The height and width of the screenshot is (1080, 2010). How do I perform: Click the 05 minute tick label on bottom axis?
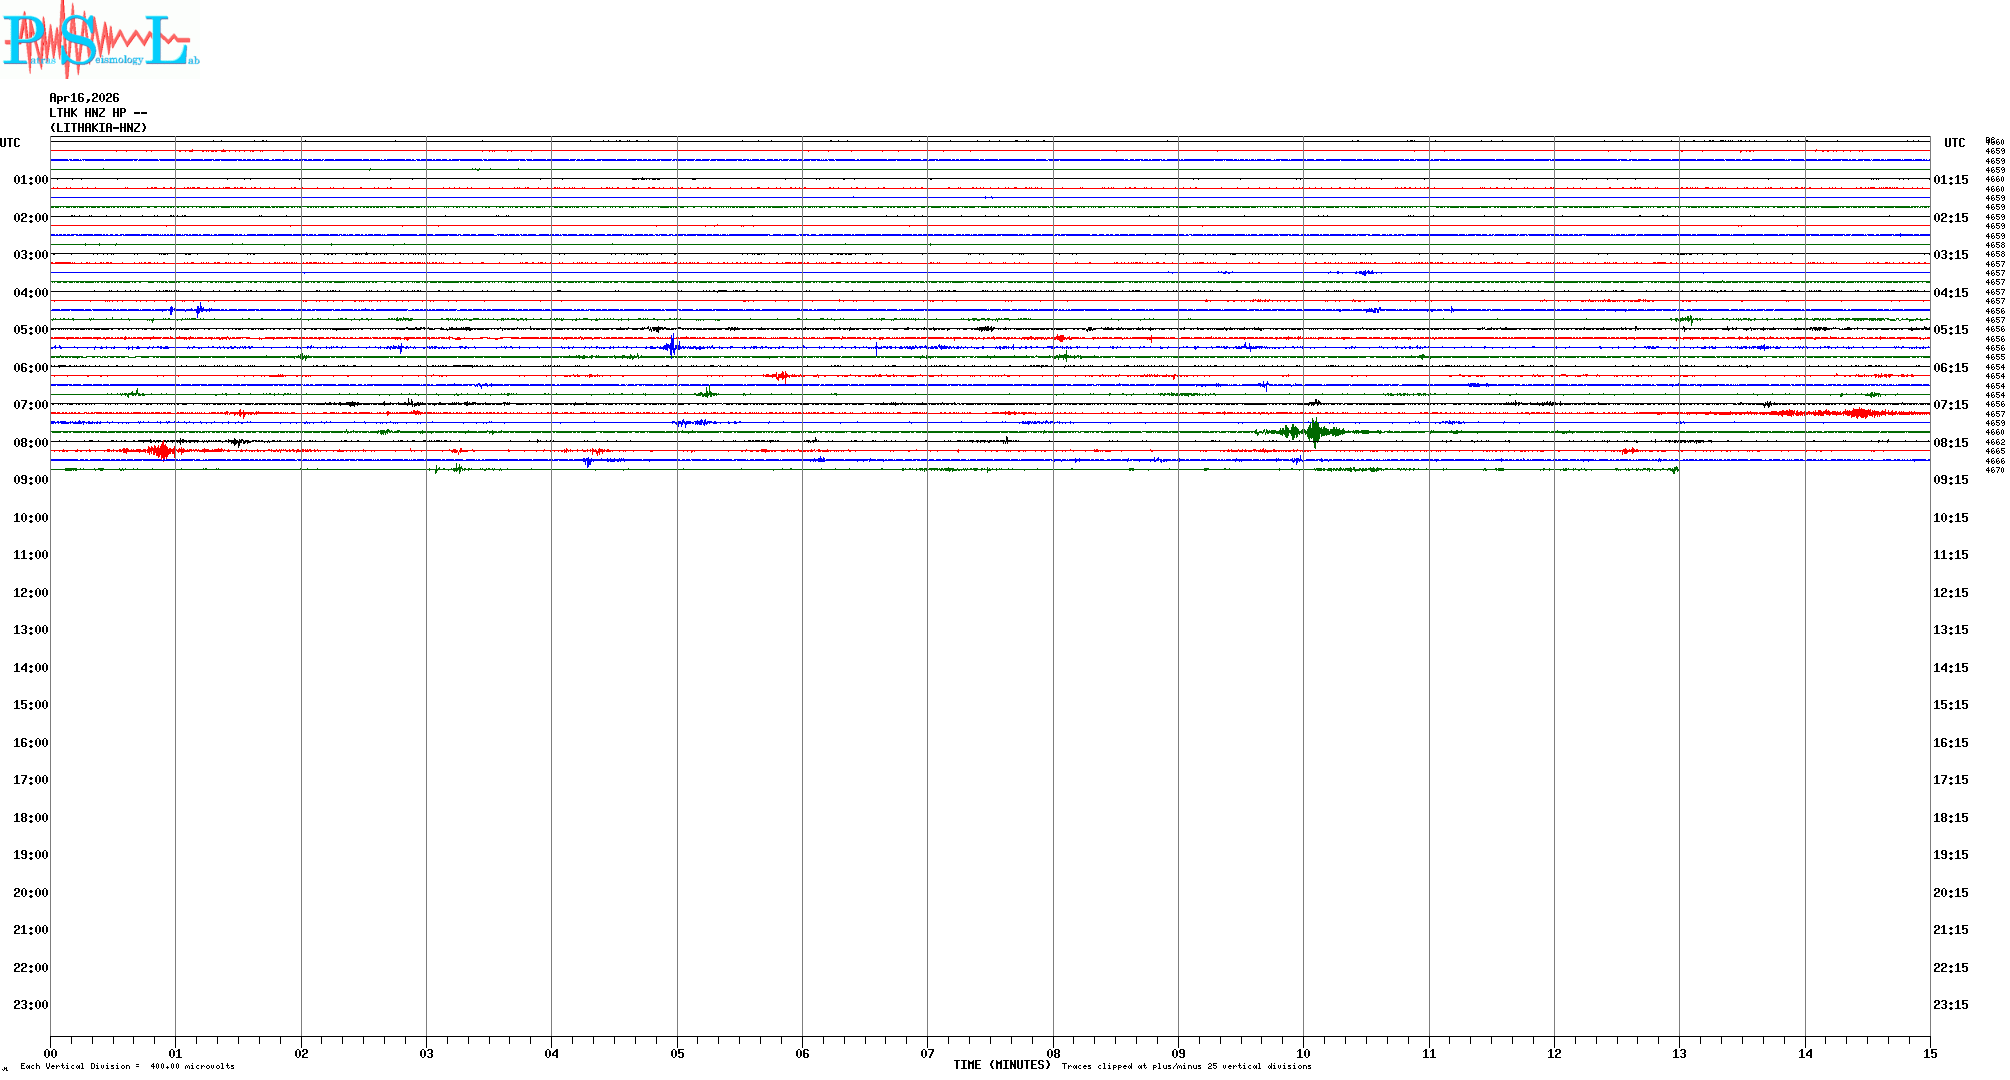[x=677, y=1053]
